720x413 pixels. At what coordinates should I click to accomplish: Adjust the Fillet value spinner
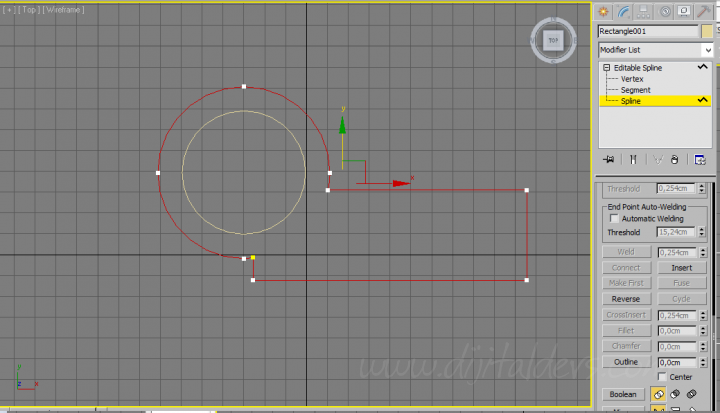(x=703, y=331)
